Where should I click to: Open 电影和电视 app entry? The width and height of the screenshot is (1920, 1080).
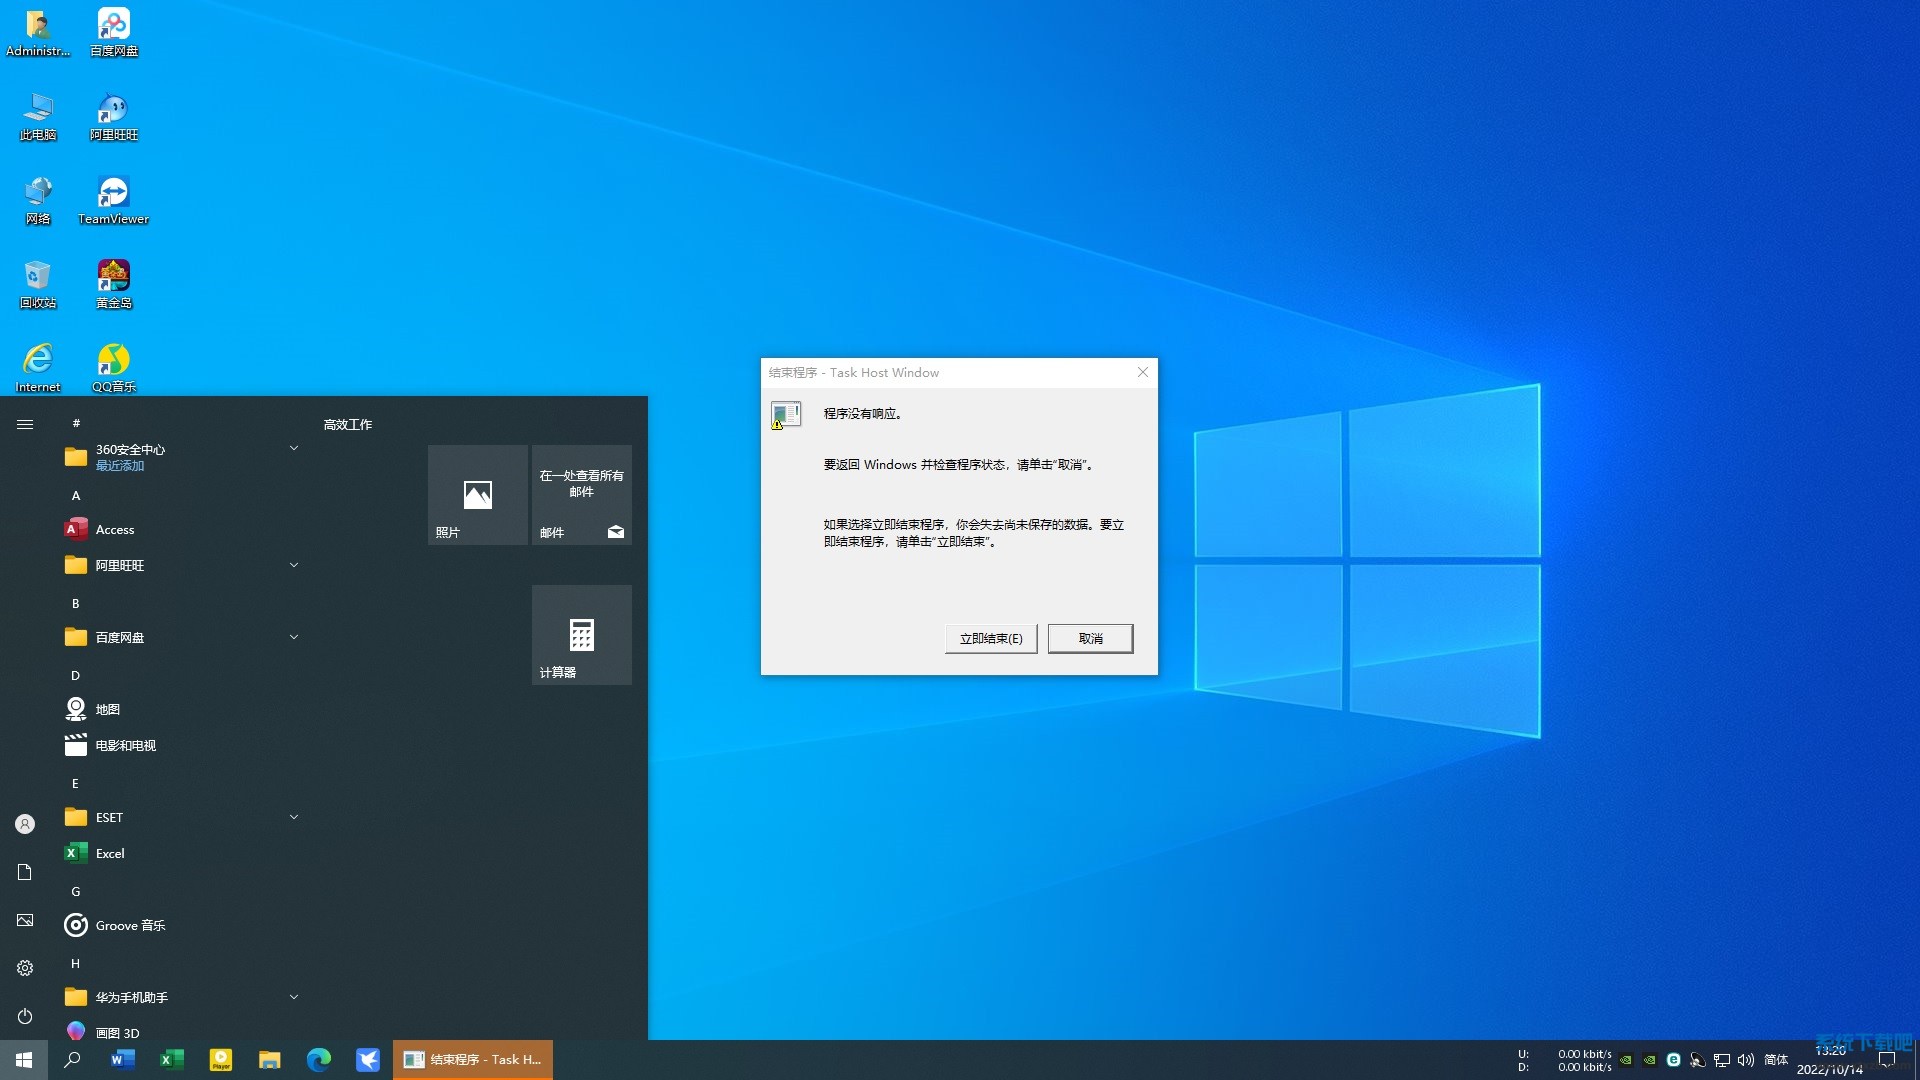tap(125, 745)
